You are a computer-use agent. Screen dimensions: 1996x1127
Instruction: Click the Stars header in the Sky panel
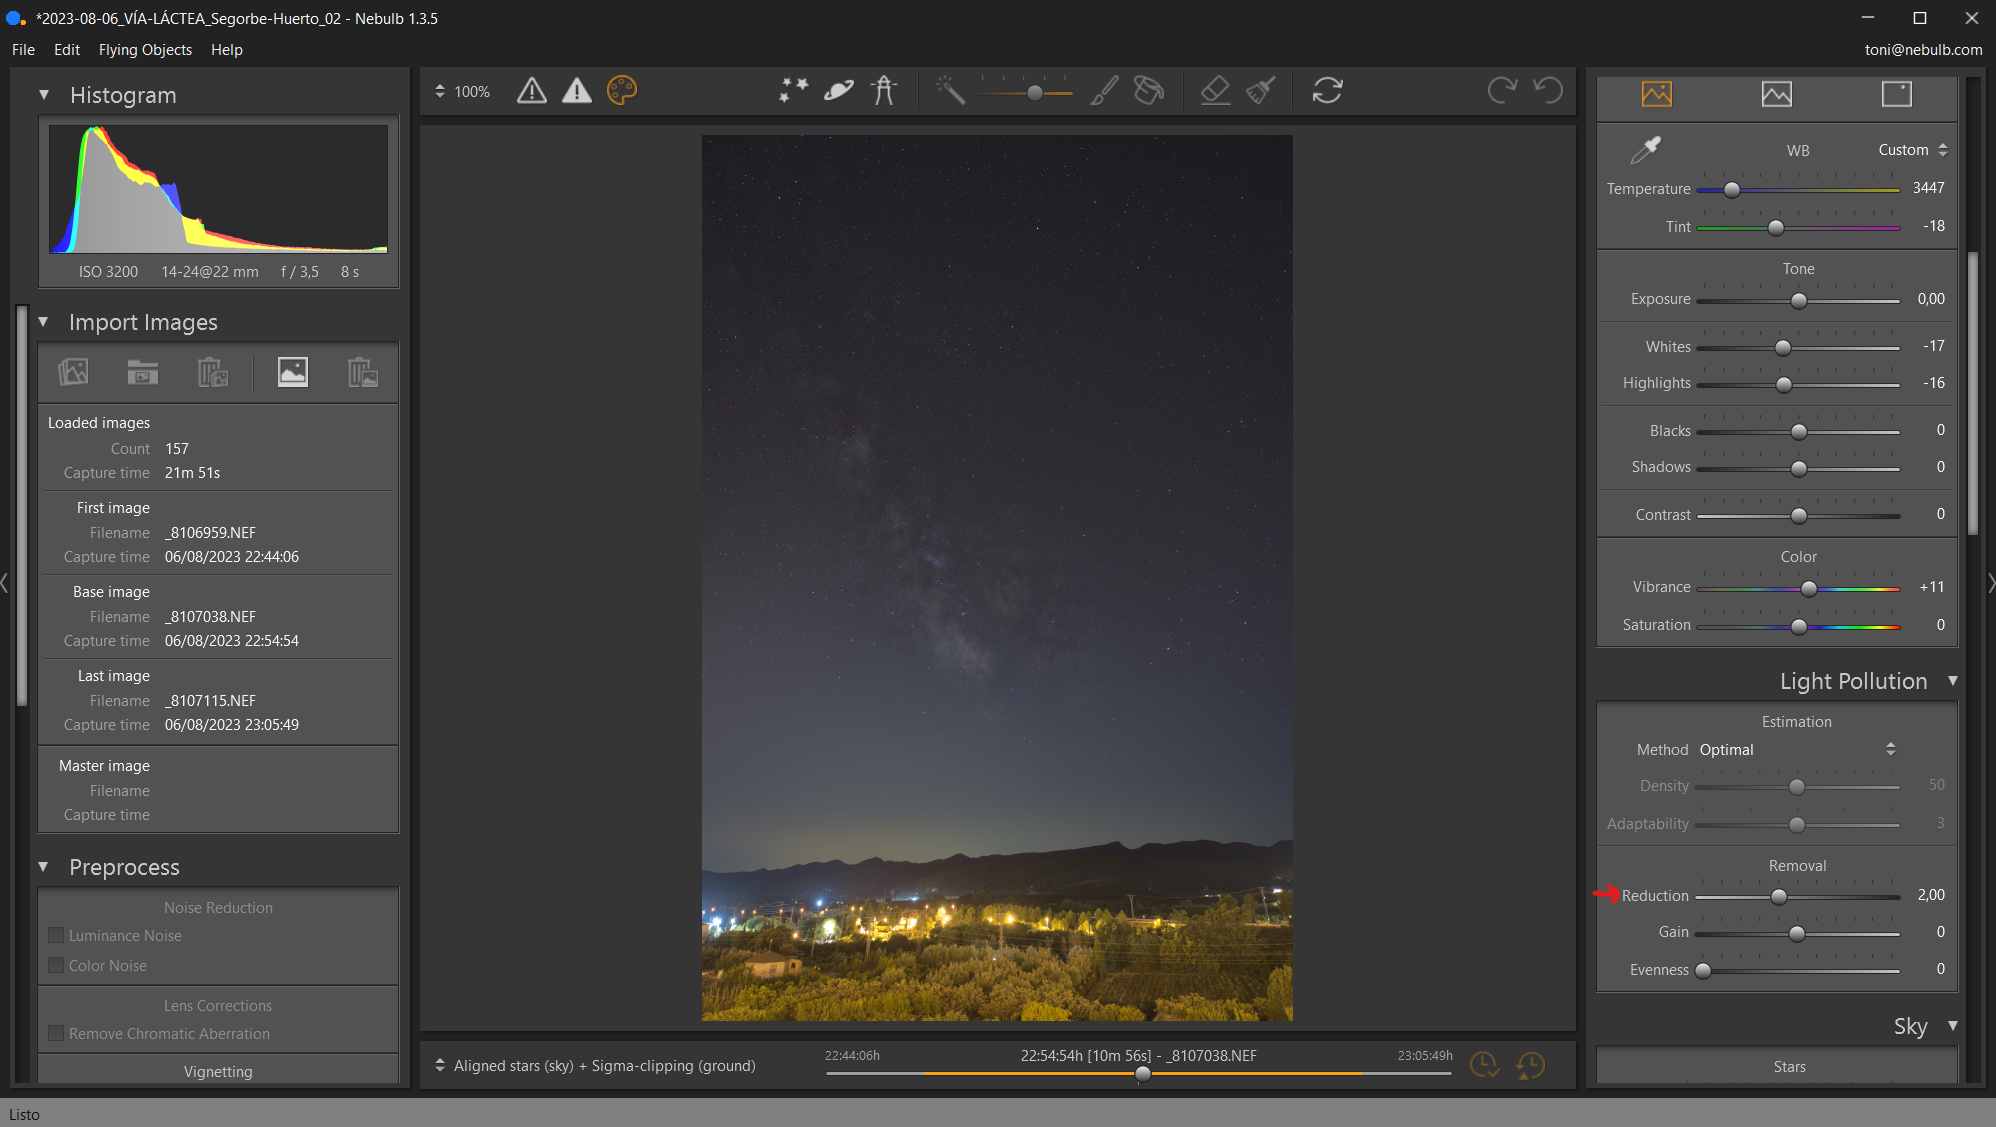pos(1790,1066)
